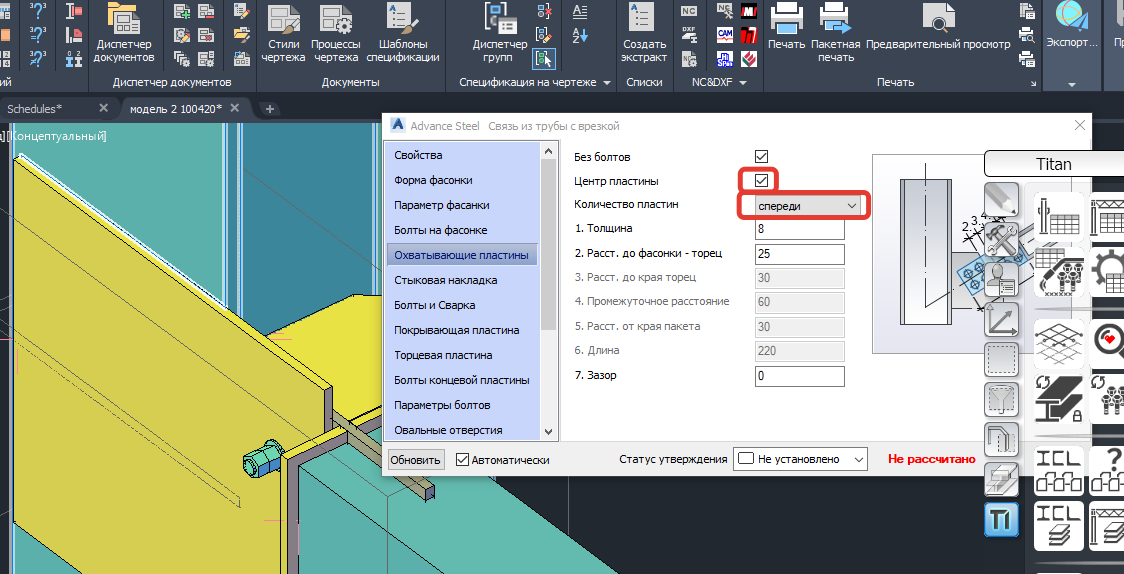
Task: Select Торцевая пластина in the list
Action: point(442,355)
